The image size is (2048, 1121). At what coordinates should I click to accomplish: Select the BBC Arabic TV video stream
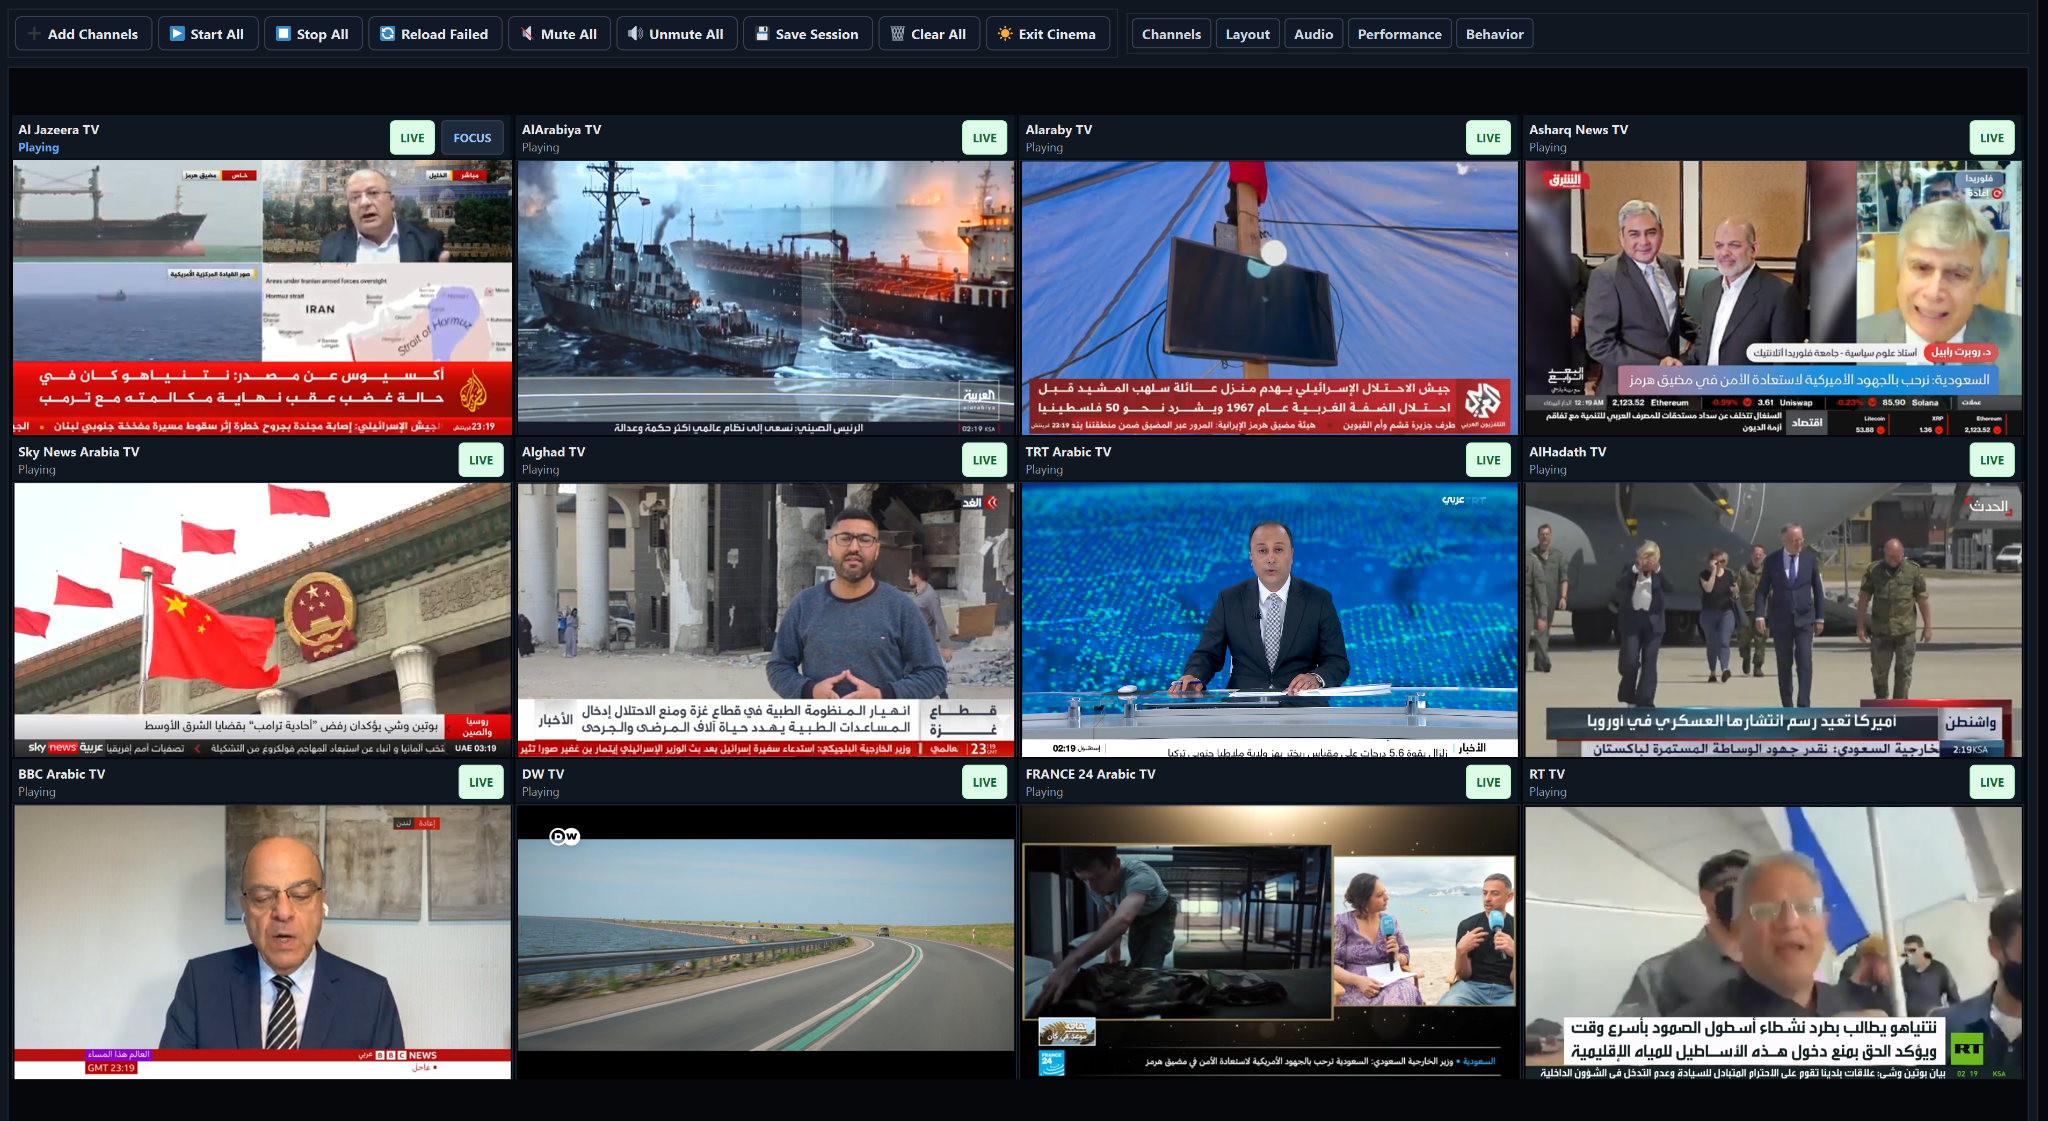pos(262,942)
